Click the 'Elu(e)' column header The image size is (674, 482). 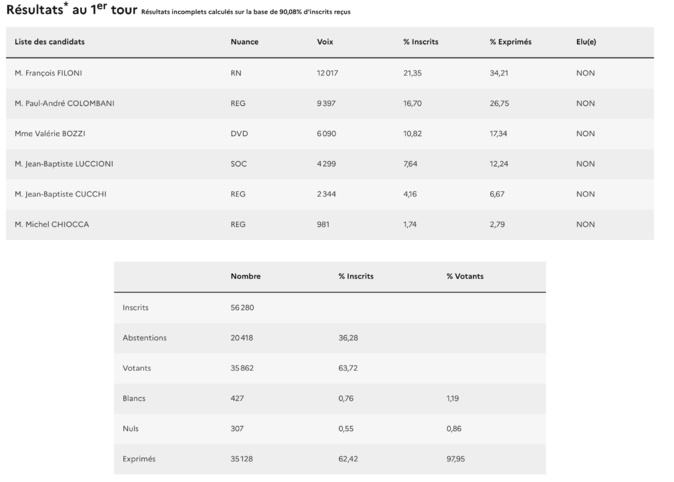click(x=589, y=42)
